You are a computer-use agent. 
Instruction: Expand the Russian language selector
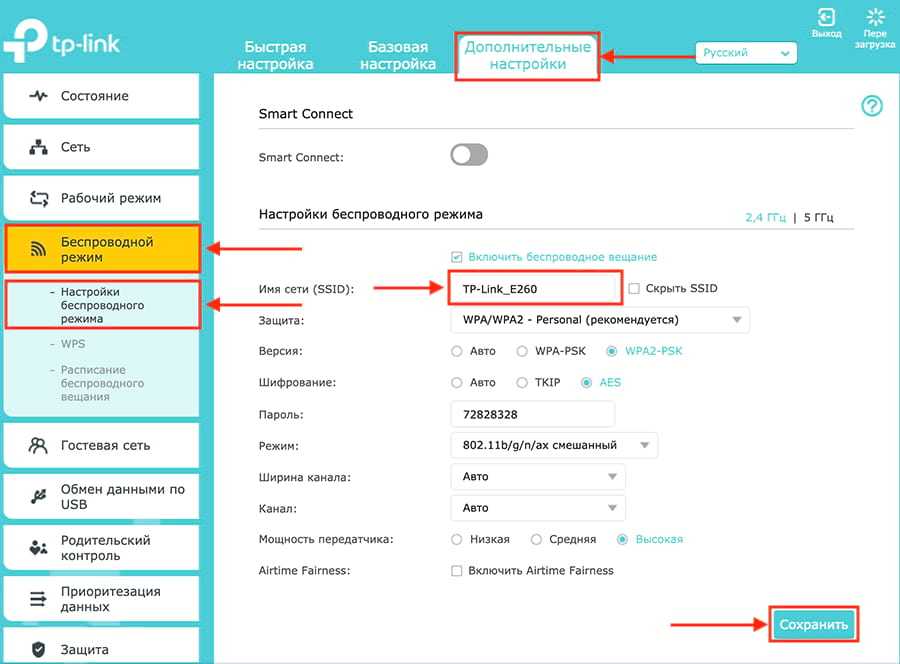[746, 52]
